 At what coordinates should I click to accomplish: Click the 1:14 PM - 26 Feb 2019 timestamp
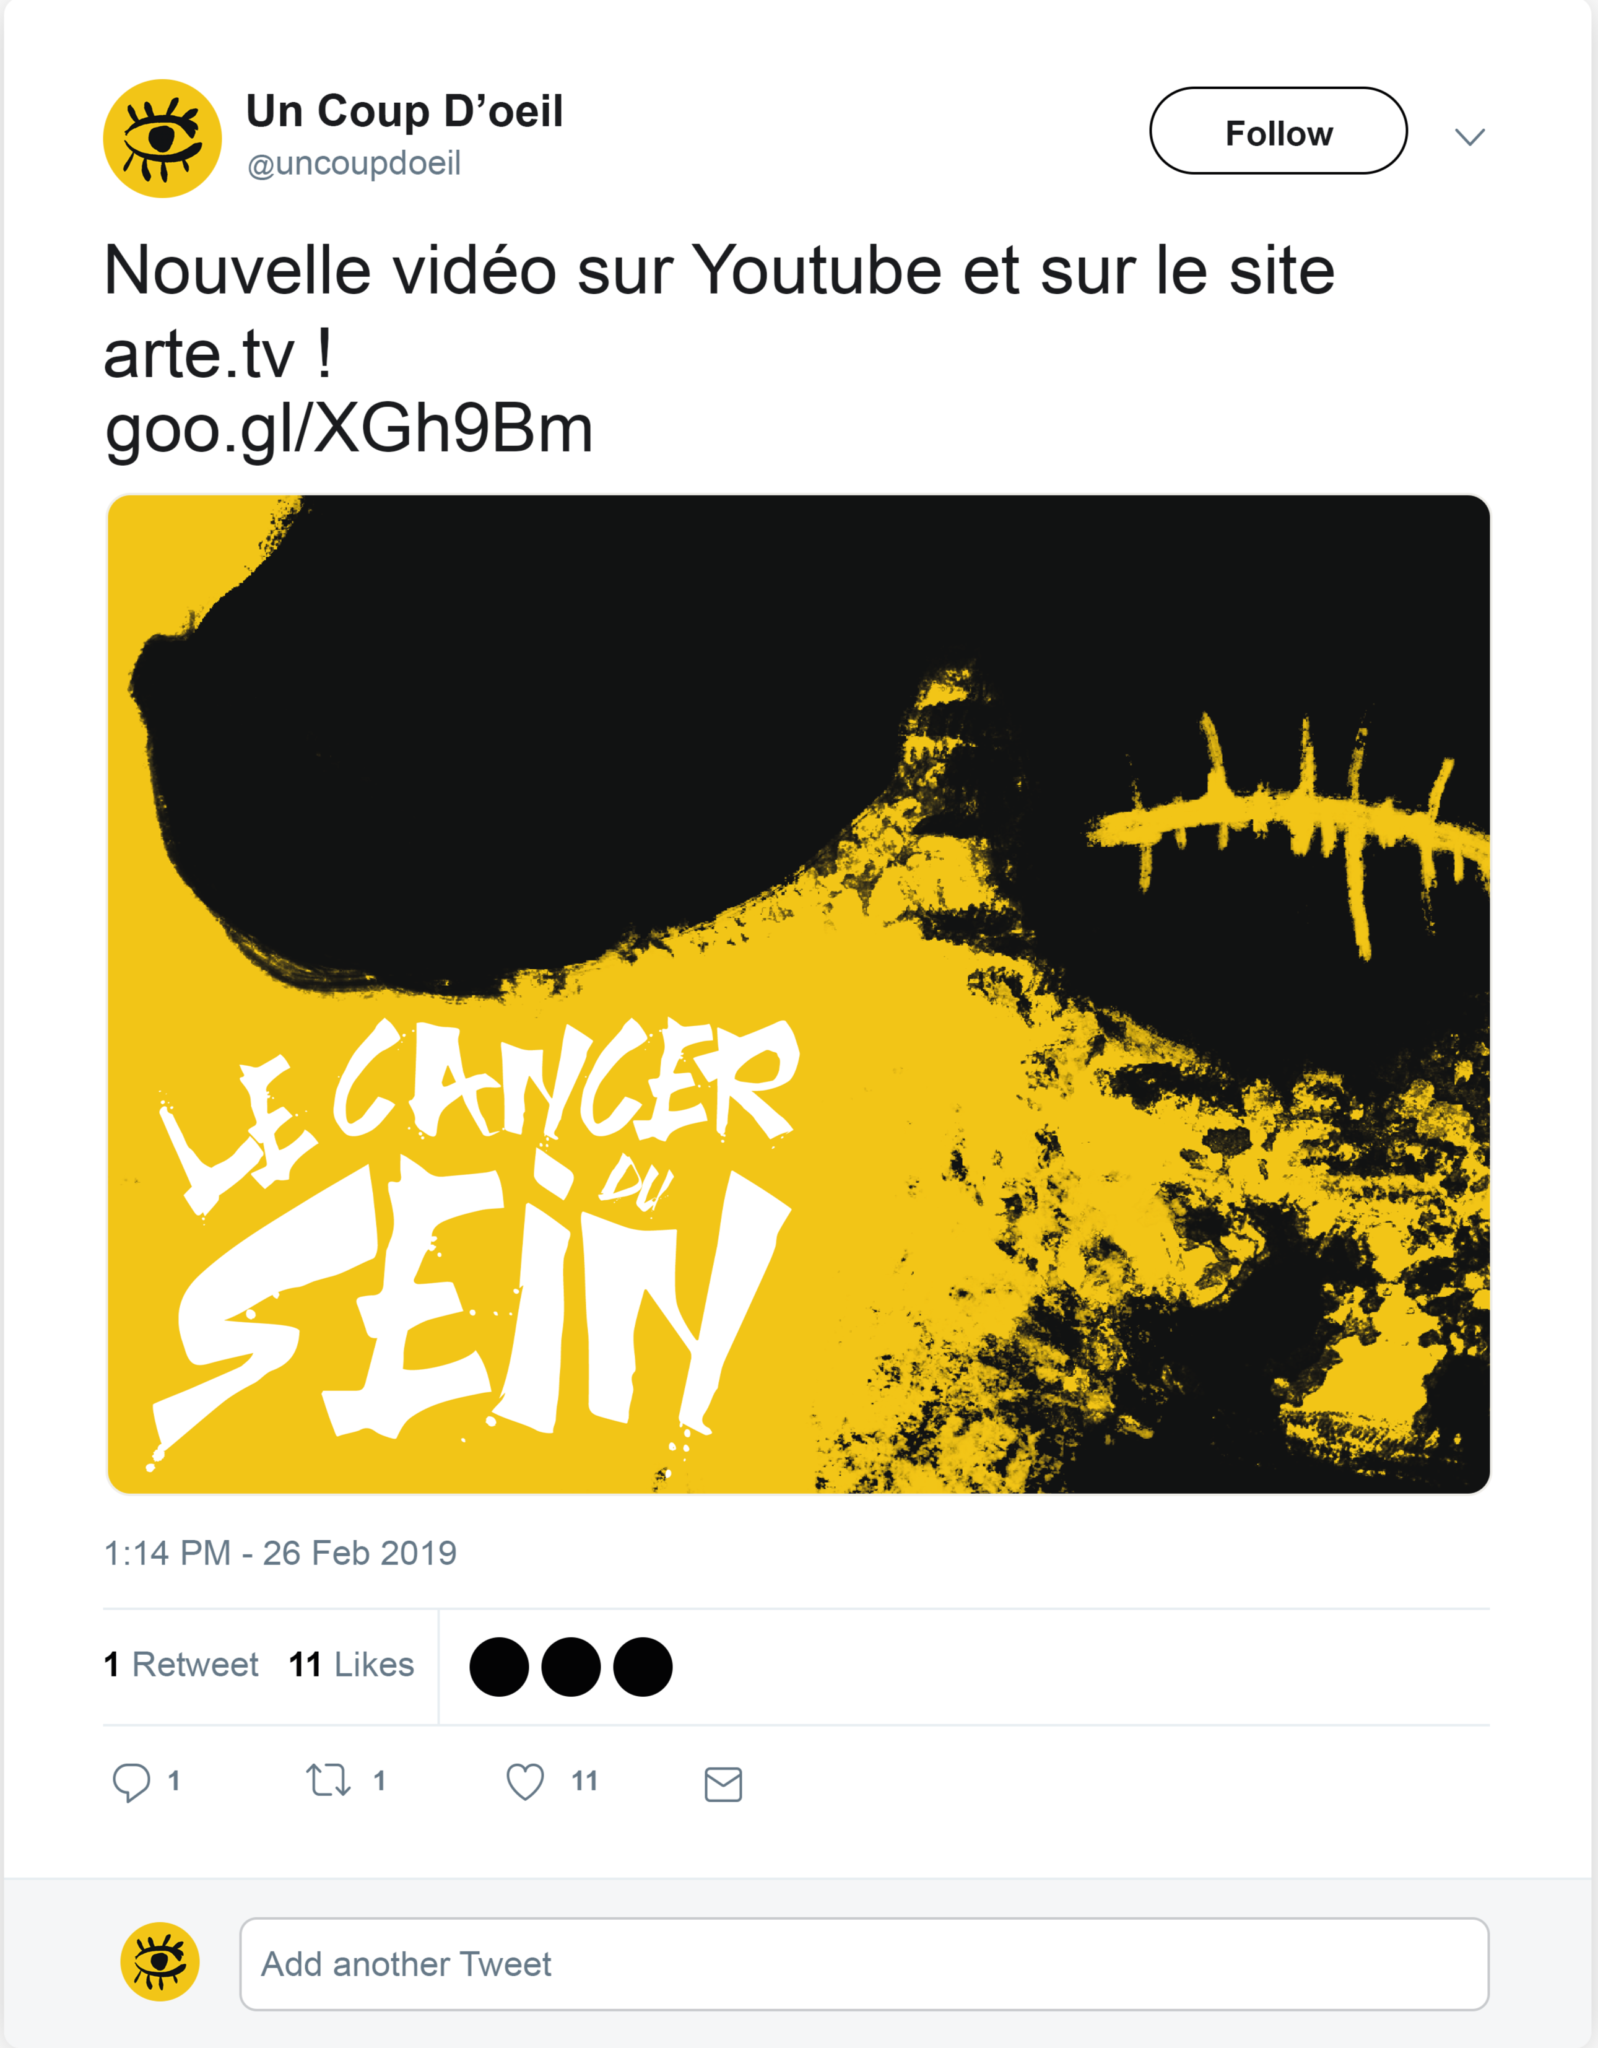click(x=280, y=1553)
